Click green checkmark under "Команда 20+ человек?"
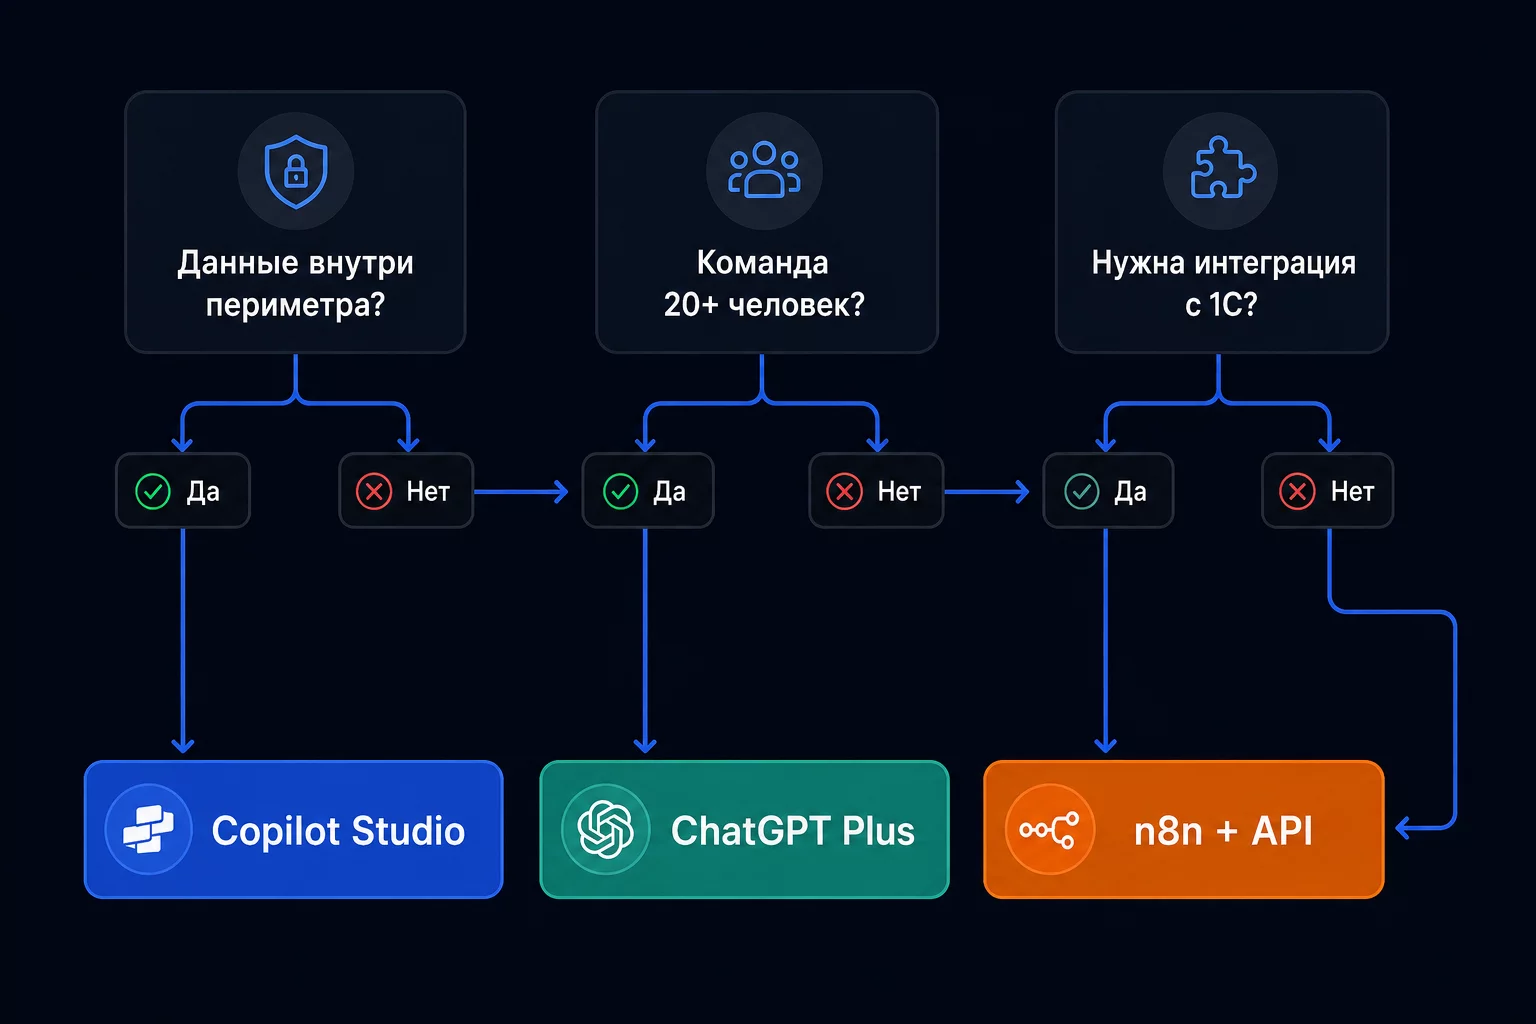Image resolution: width=1536 pixels, height=1024 pixels. 621,492
